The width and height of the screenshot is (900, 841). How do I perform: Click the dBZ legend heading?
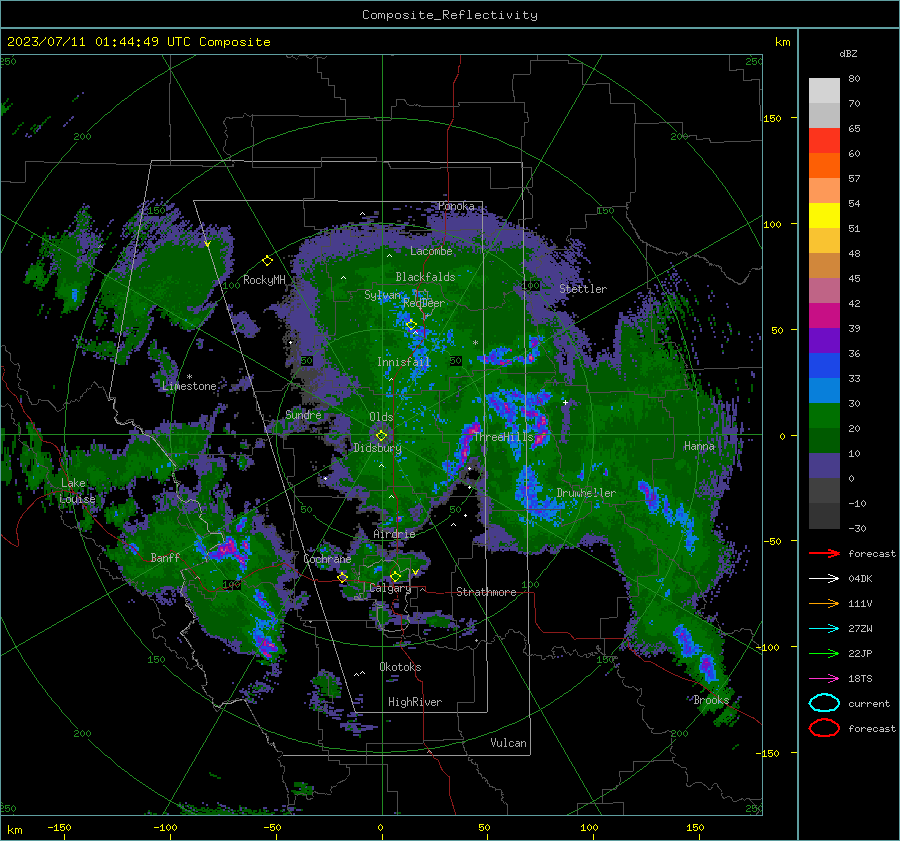pyautogui.click(x=848, y=53)
